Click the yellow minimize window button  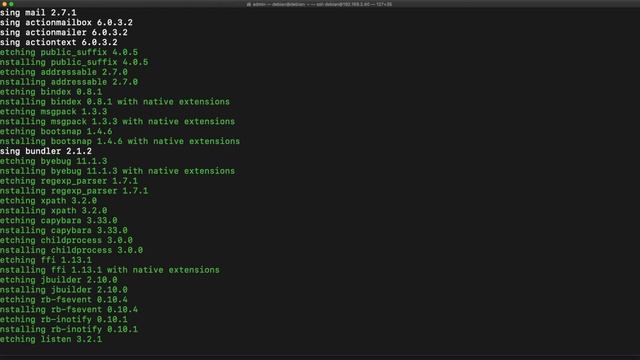point(4,4)
